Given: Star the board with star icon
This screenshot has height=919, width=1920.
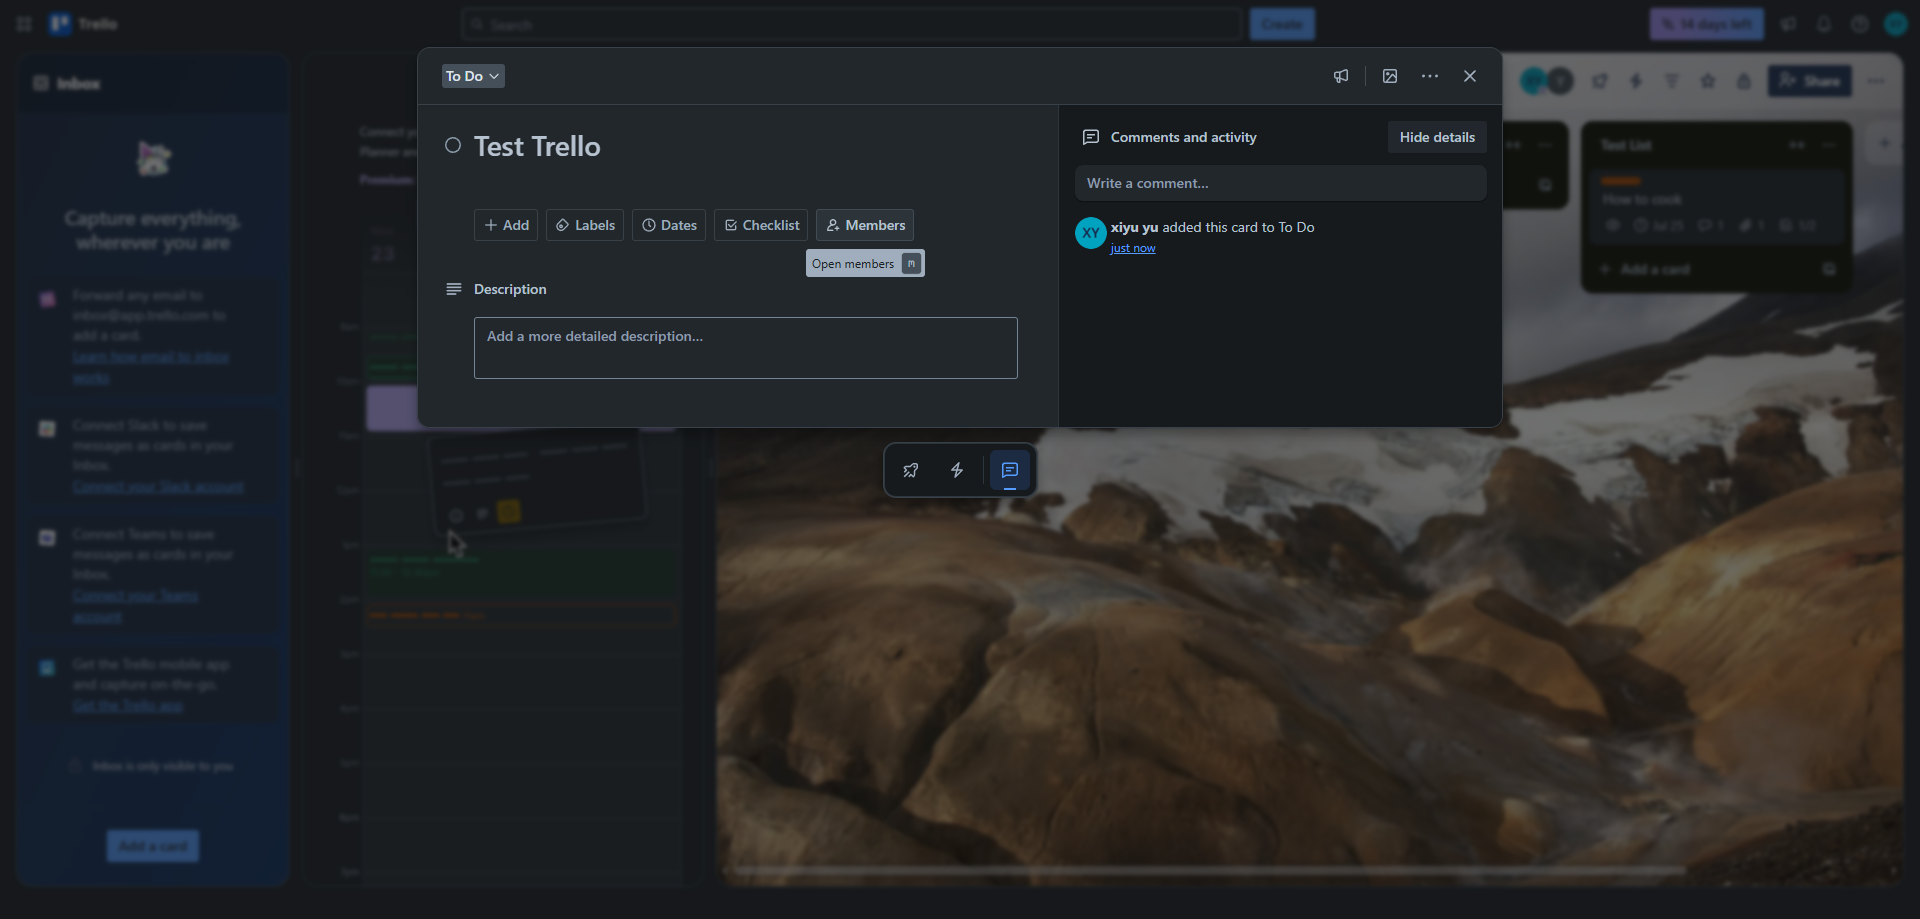Looking at the screenshot, I should click(1708, 81).
